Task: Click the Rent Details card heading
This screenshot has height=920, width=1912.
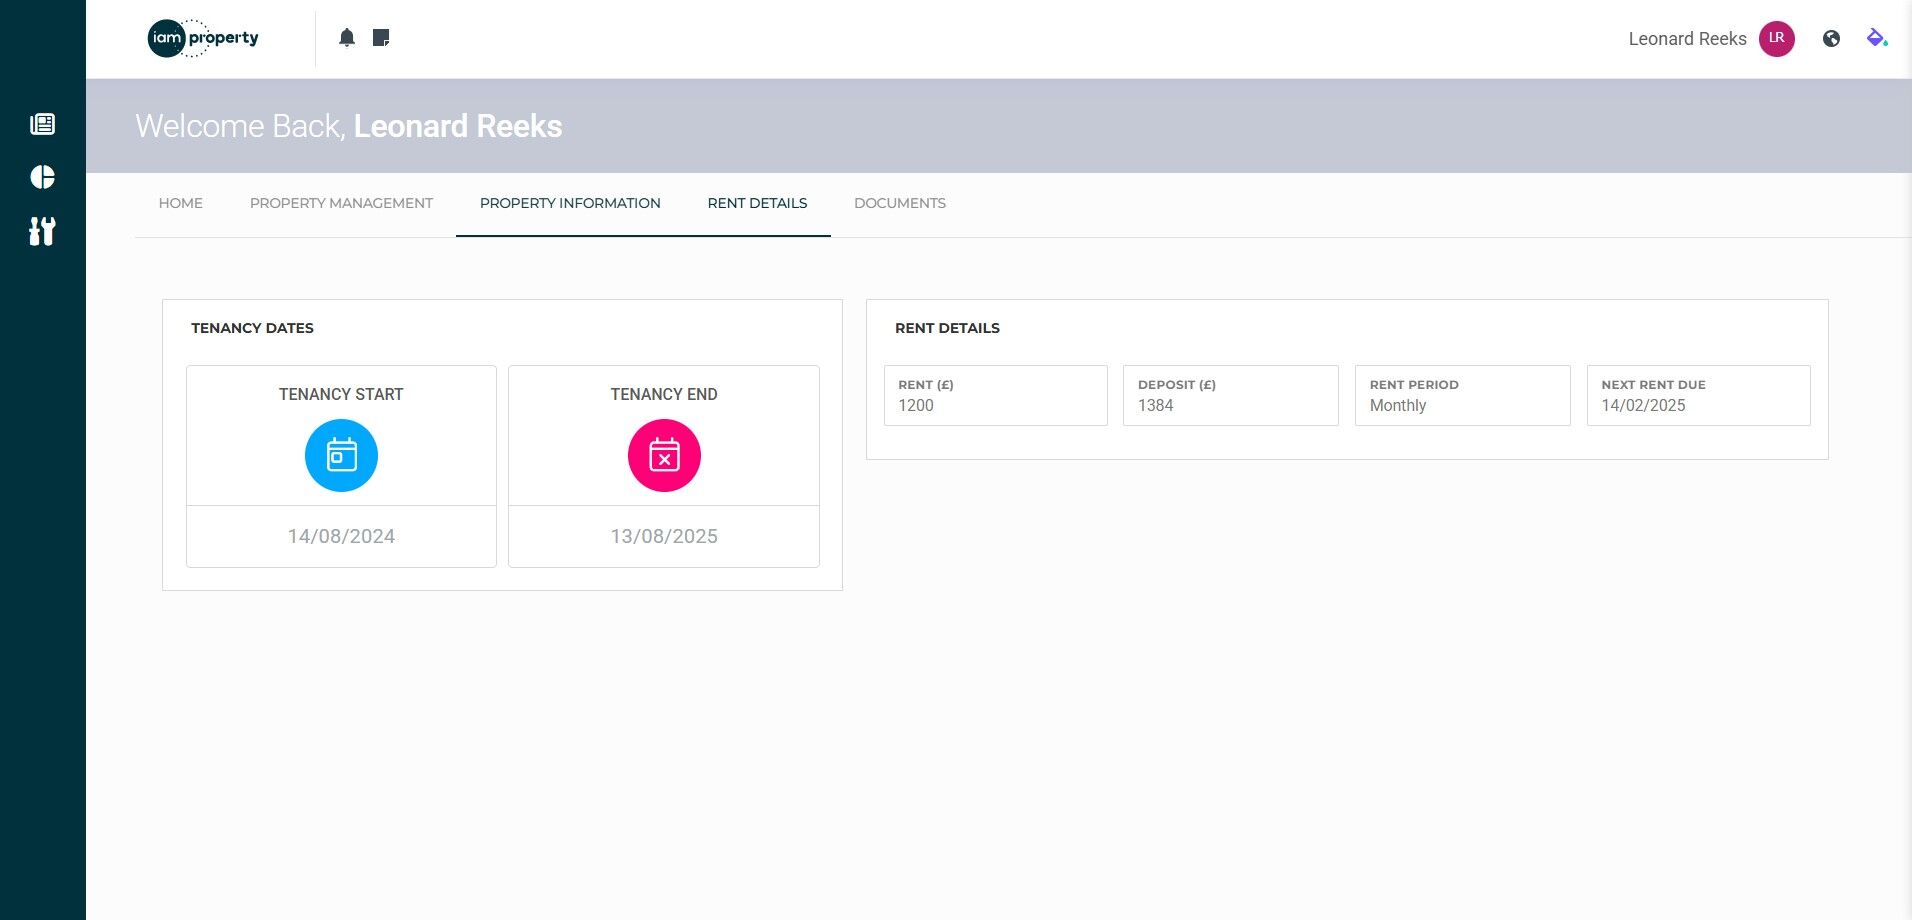Action: pyautogui.click(x=947, y=328)
